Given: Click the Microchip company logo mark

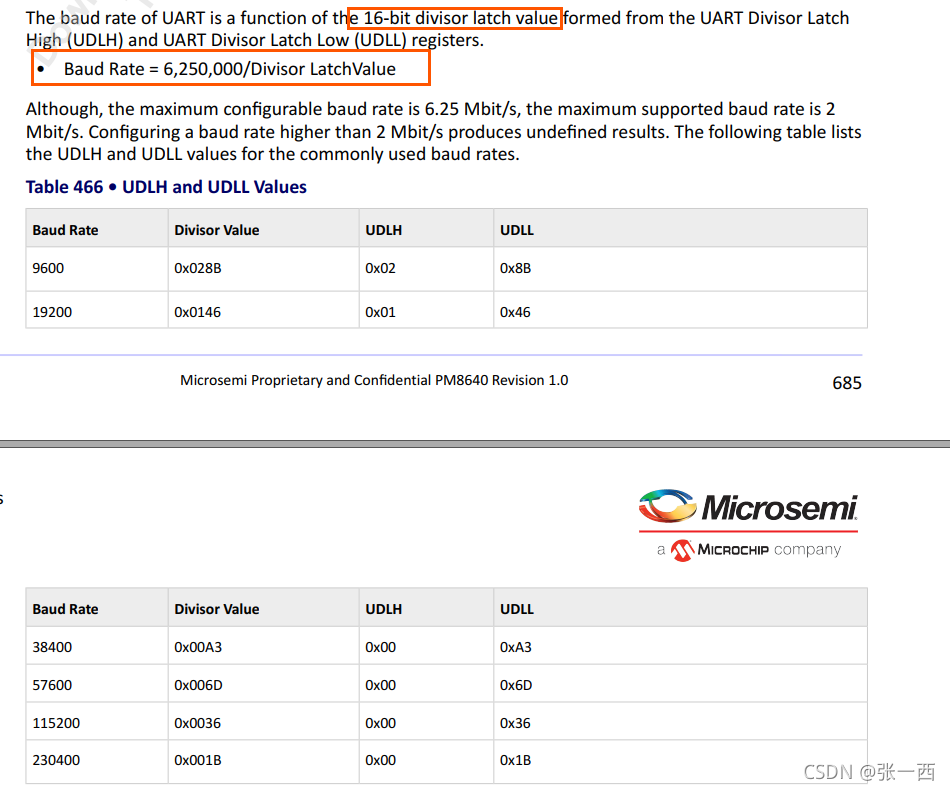Looking at the screenshot, I should point(683,550).
